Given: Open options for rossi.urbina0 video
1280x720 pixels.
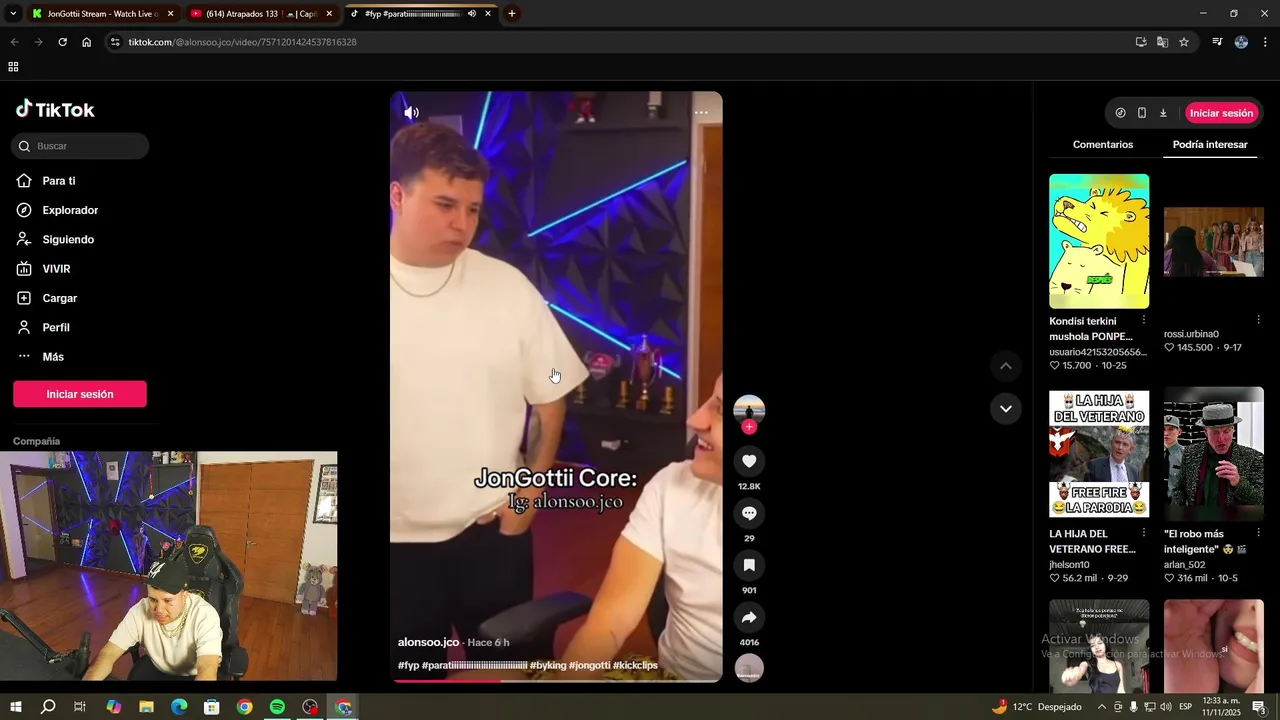Looking at the screenshot, I should [x=1258, y=320].
